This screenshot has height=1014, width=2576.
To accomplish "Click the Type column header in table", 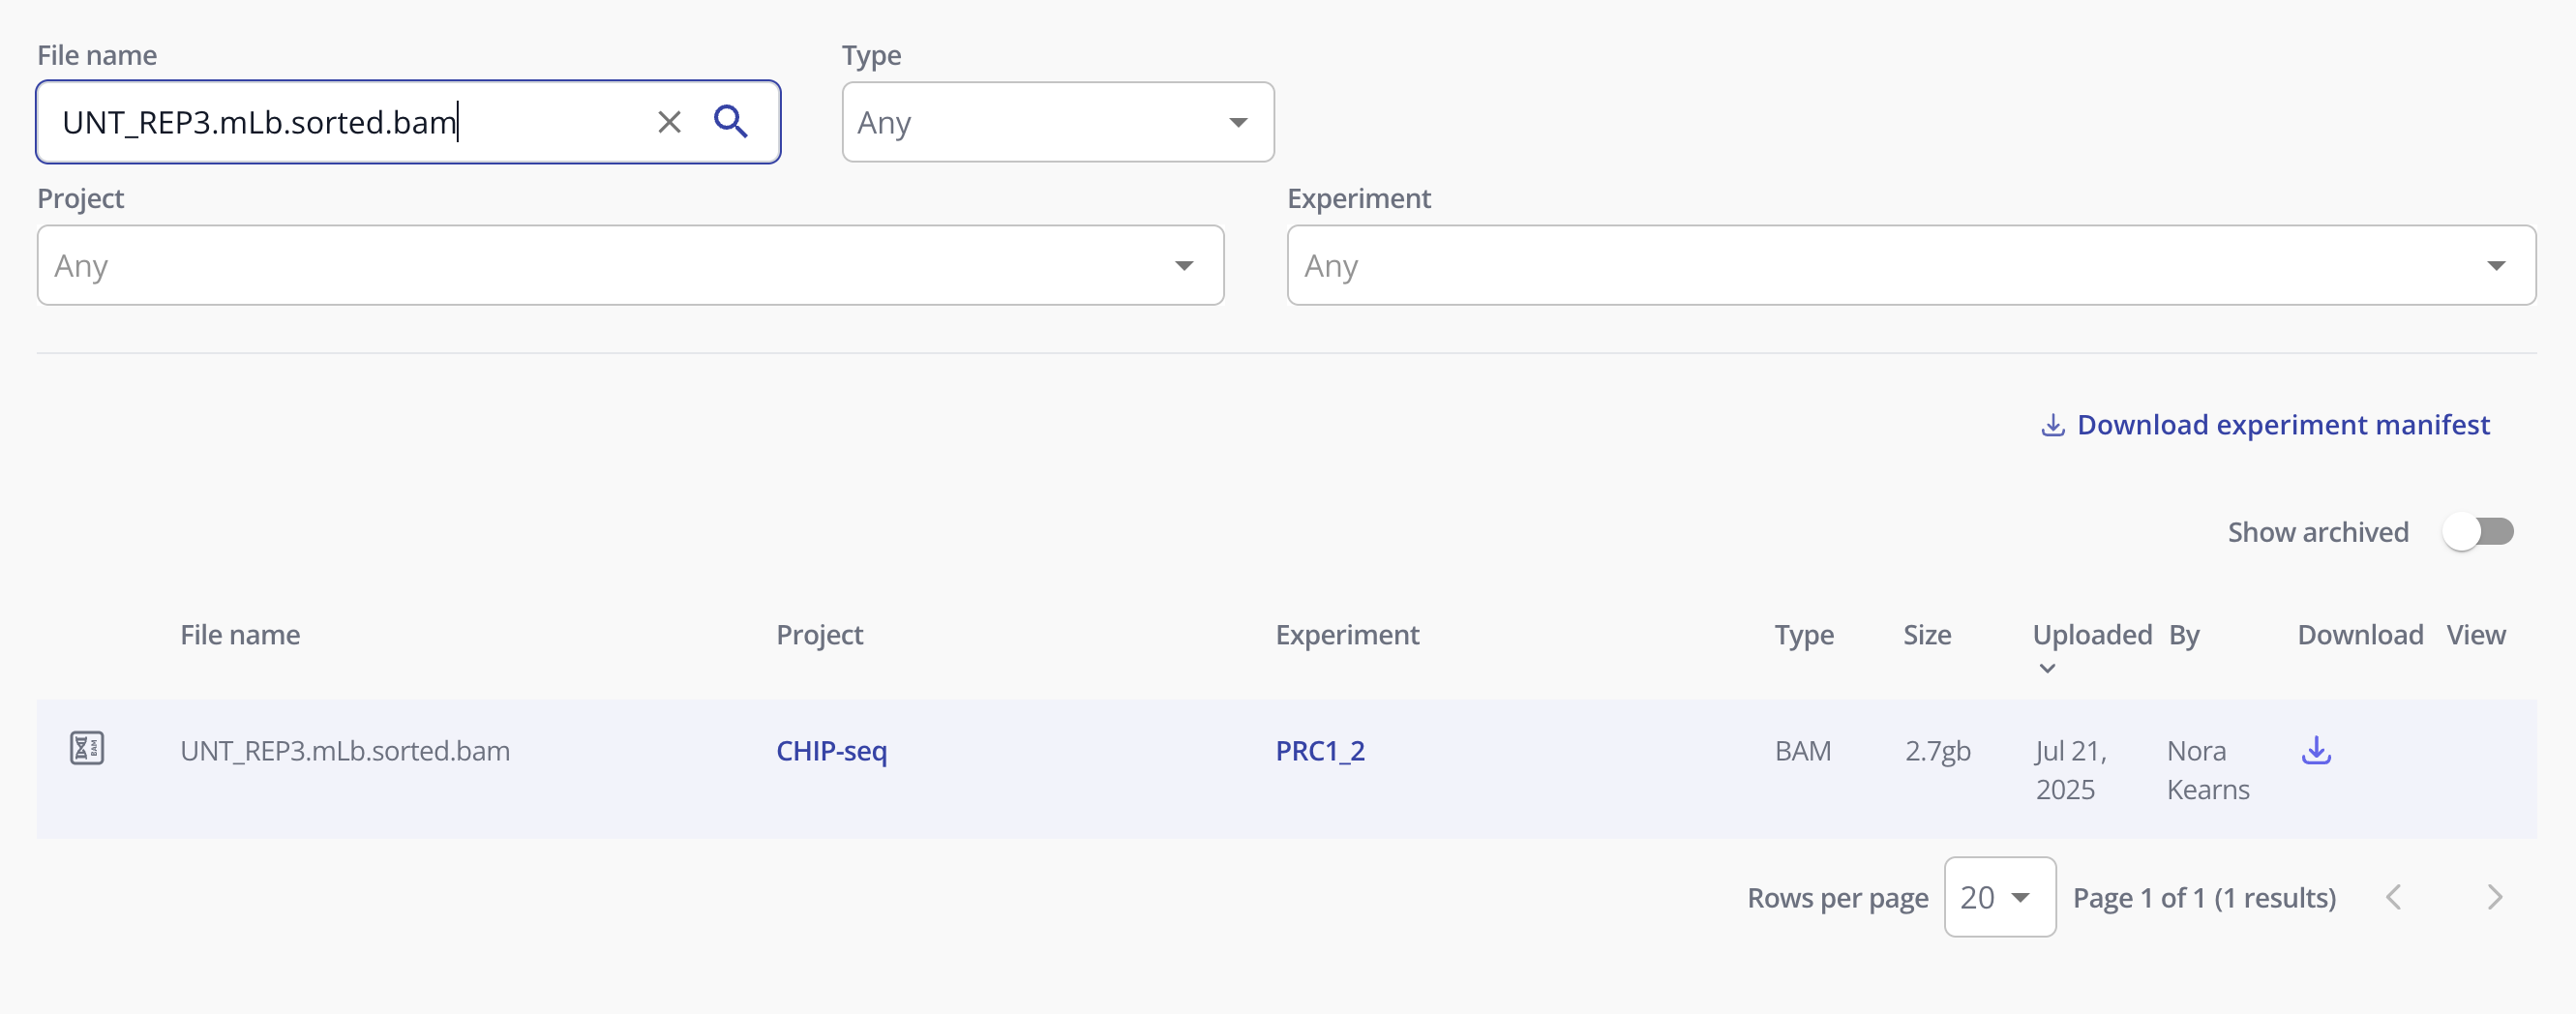I will (x=1803, y=635).
